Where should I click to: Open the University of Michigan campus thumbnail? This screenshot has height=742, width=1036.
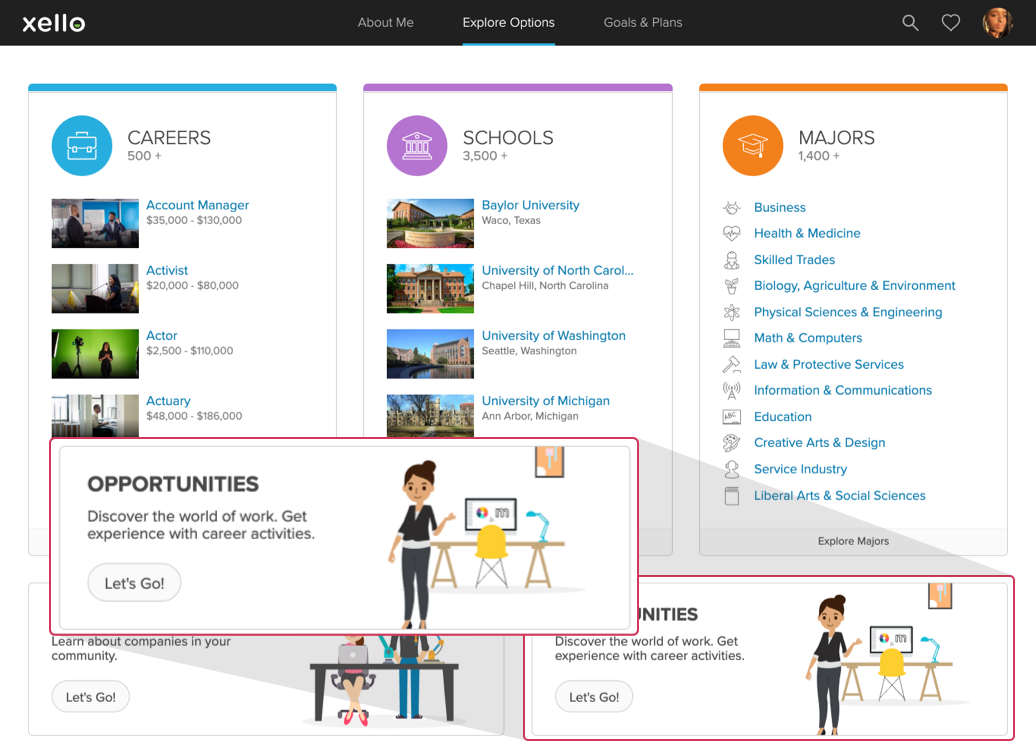(430, 416)
